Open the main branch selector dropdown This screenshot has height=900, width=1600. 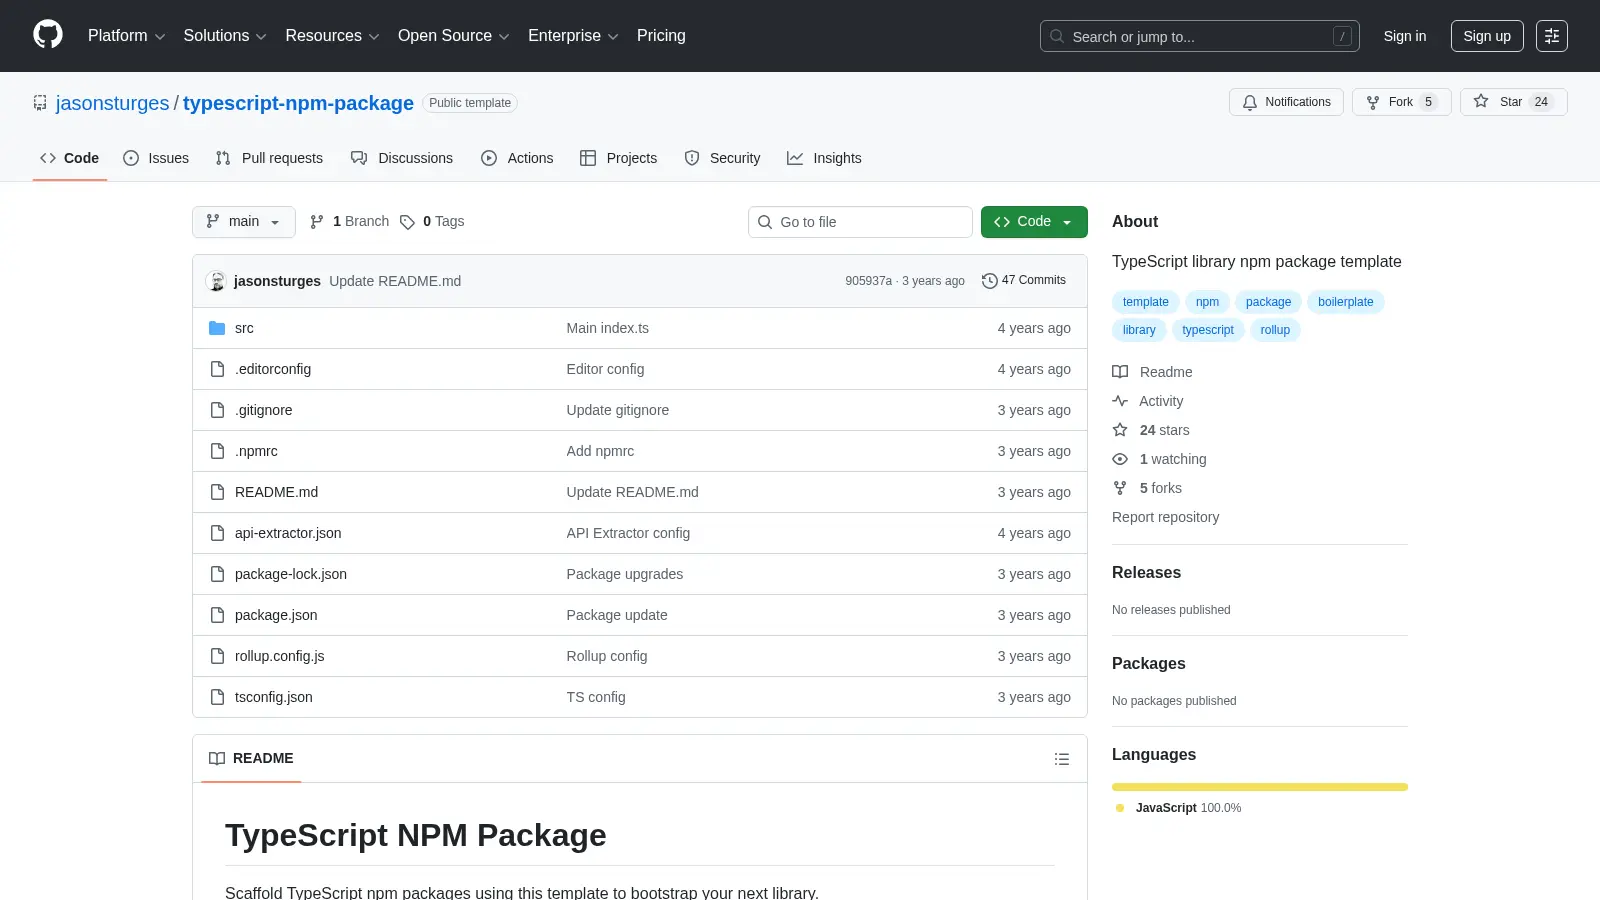244,222
